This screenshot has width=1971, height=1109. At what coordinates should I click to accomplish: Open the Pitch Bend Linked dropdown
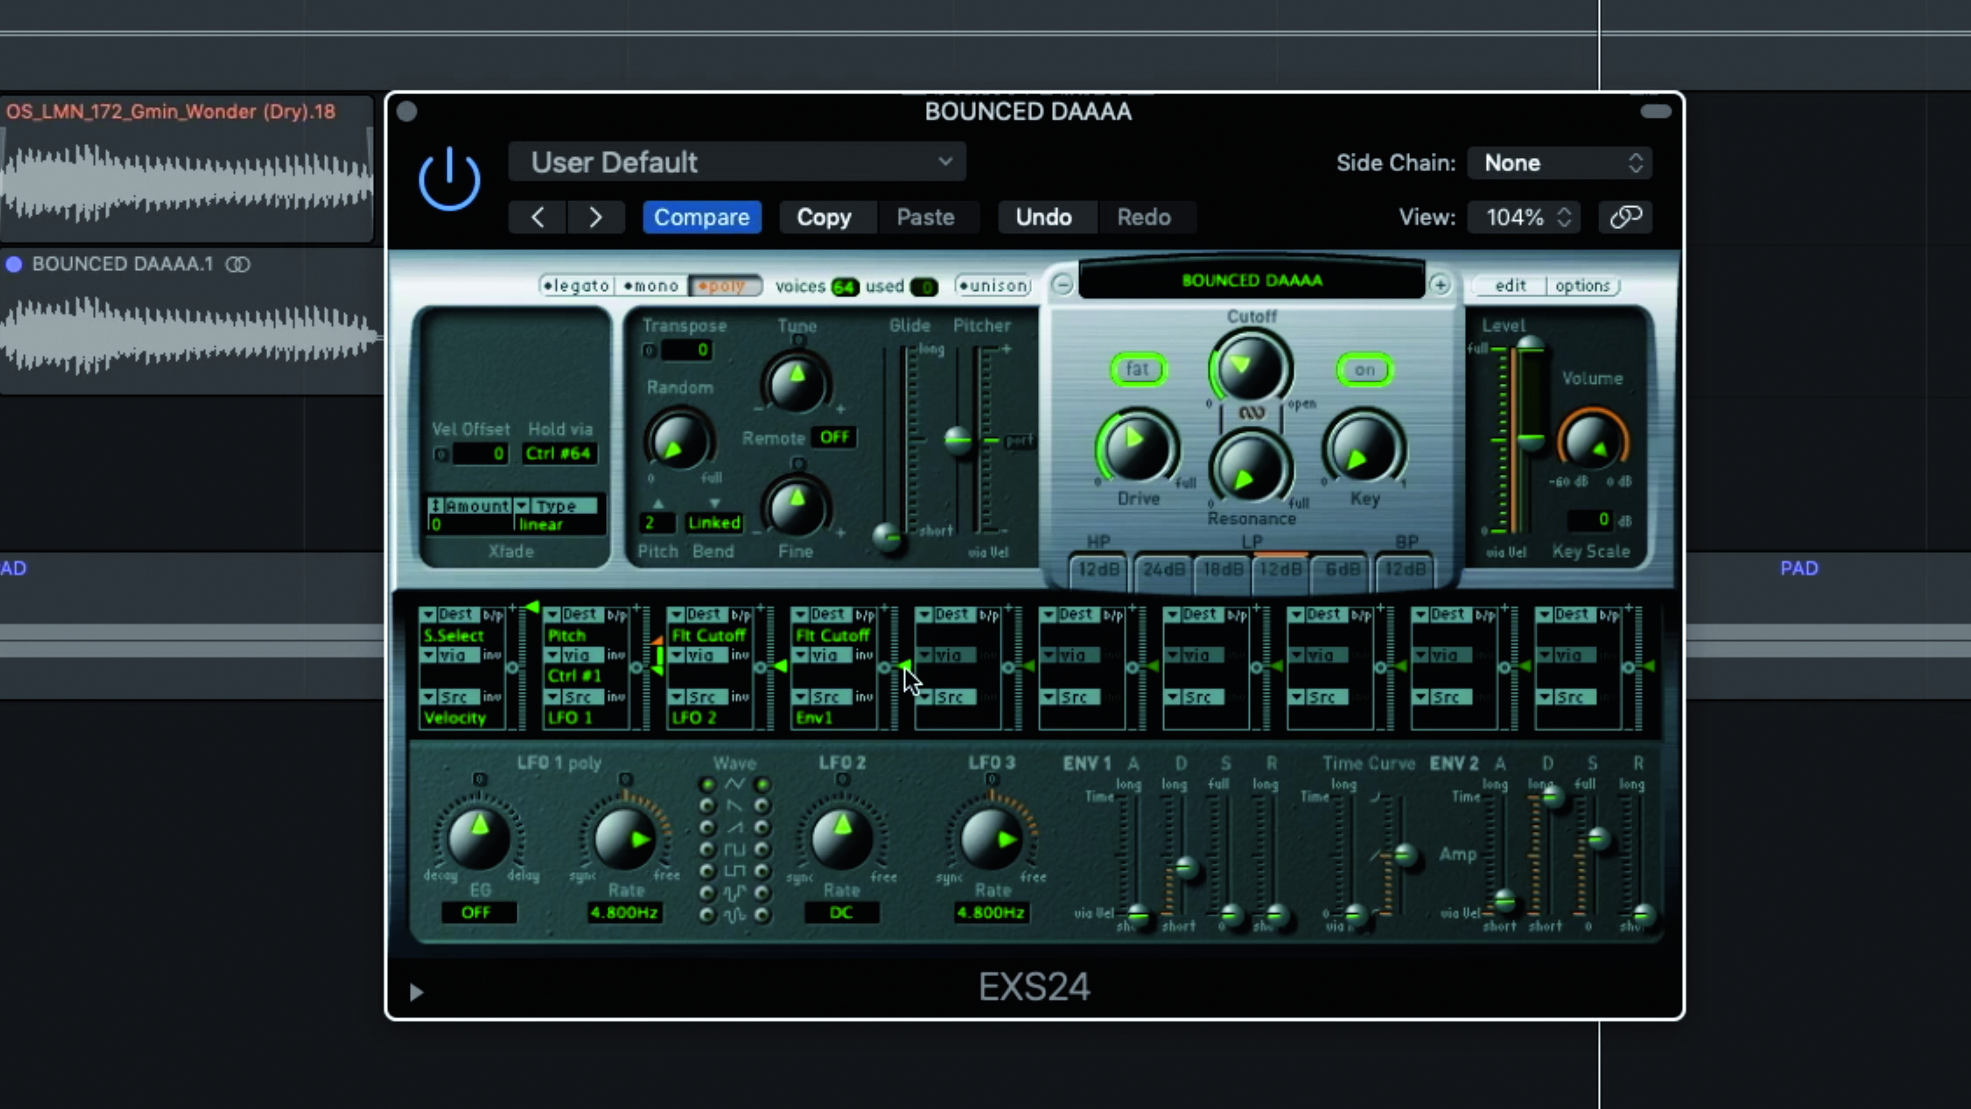(x=714, y=522)
